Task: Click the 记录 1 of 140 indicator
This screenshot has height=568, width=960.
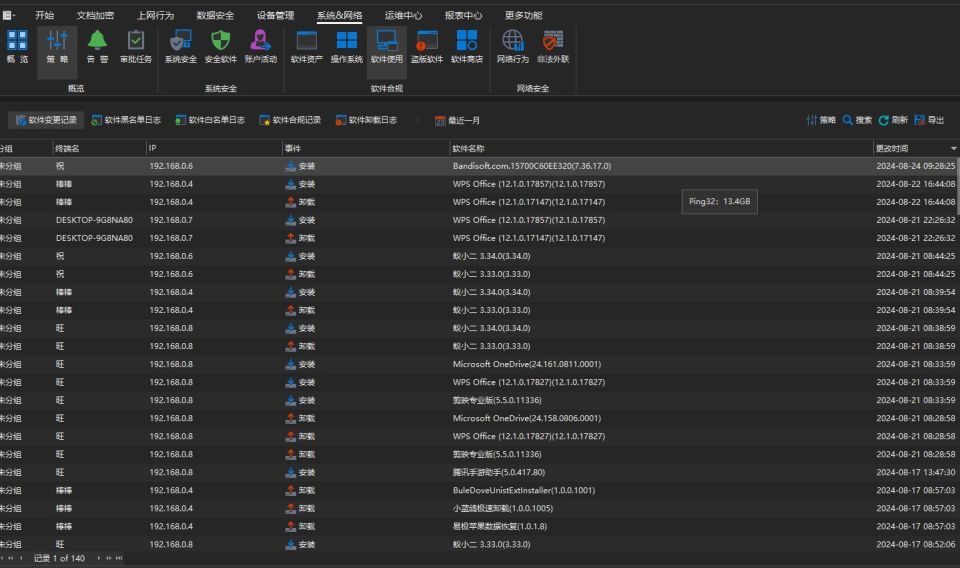Action: point(59,558)
